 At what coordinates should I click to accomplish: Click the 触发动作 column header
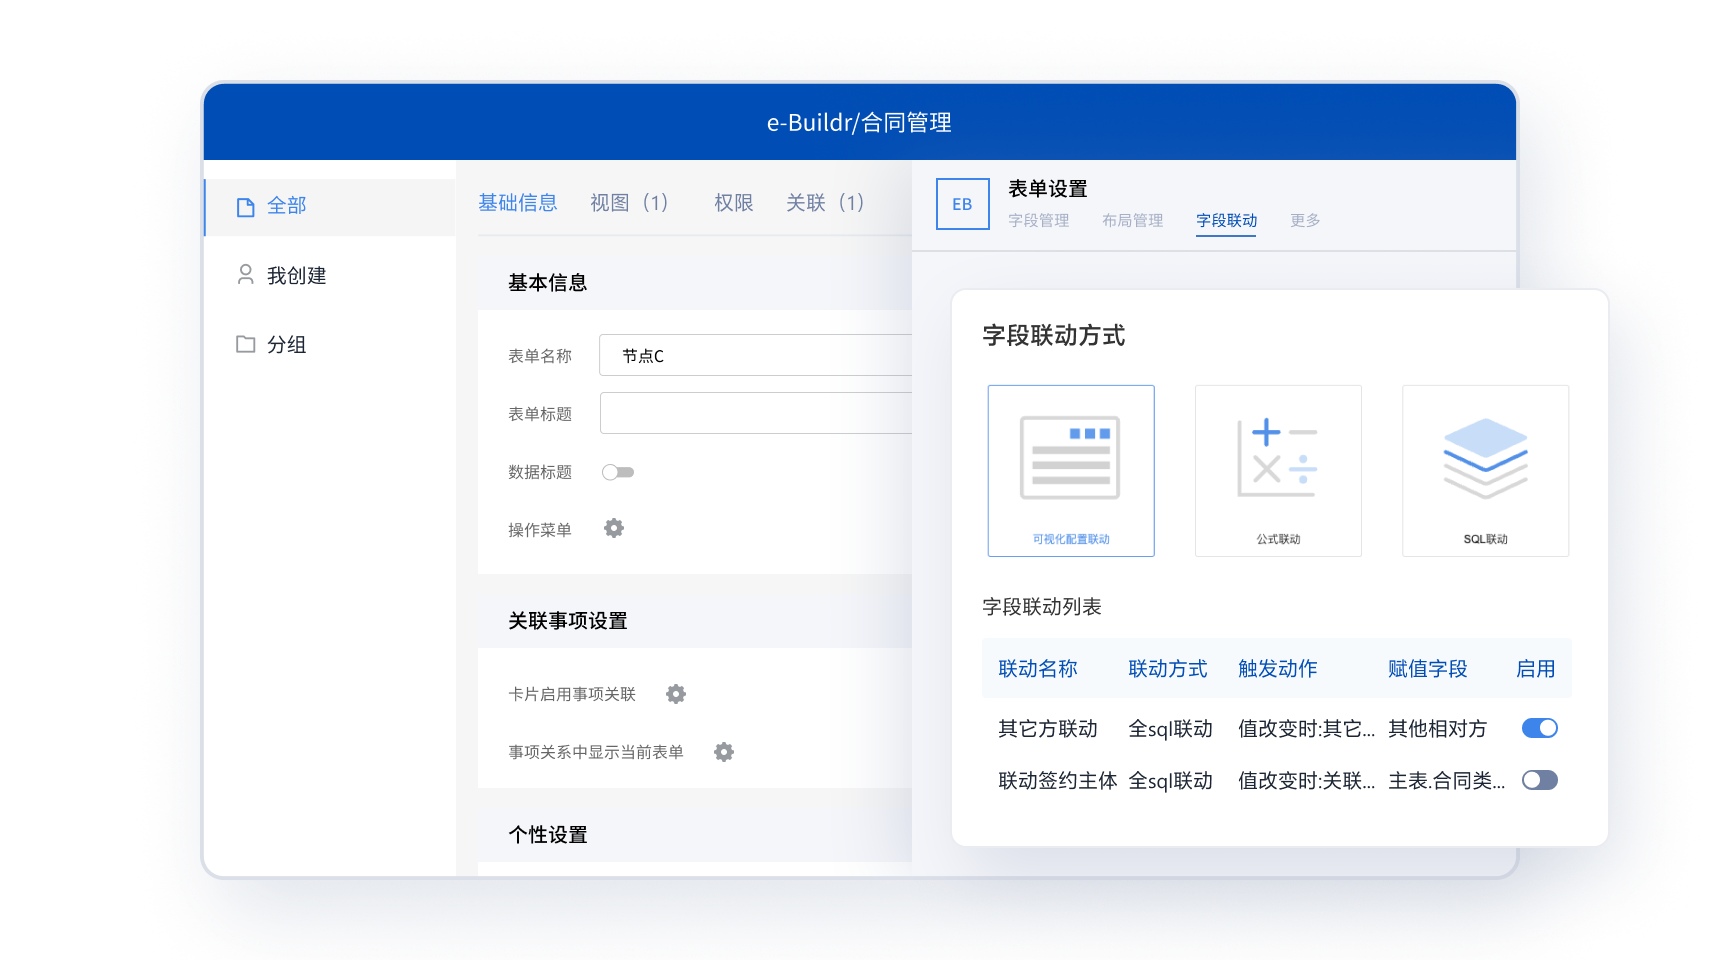click(1278, 668)
